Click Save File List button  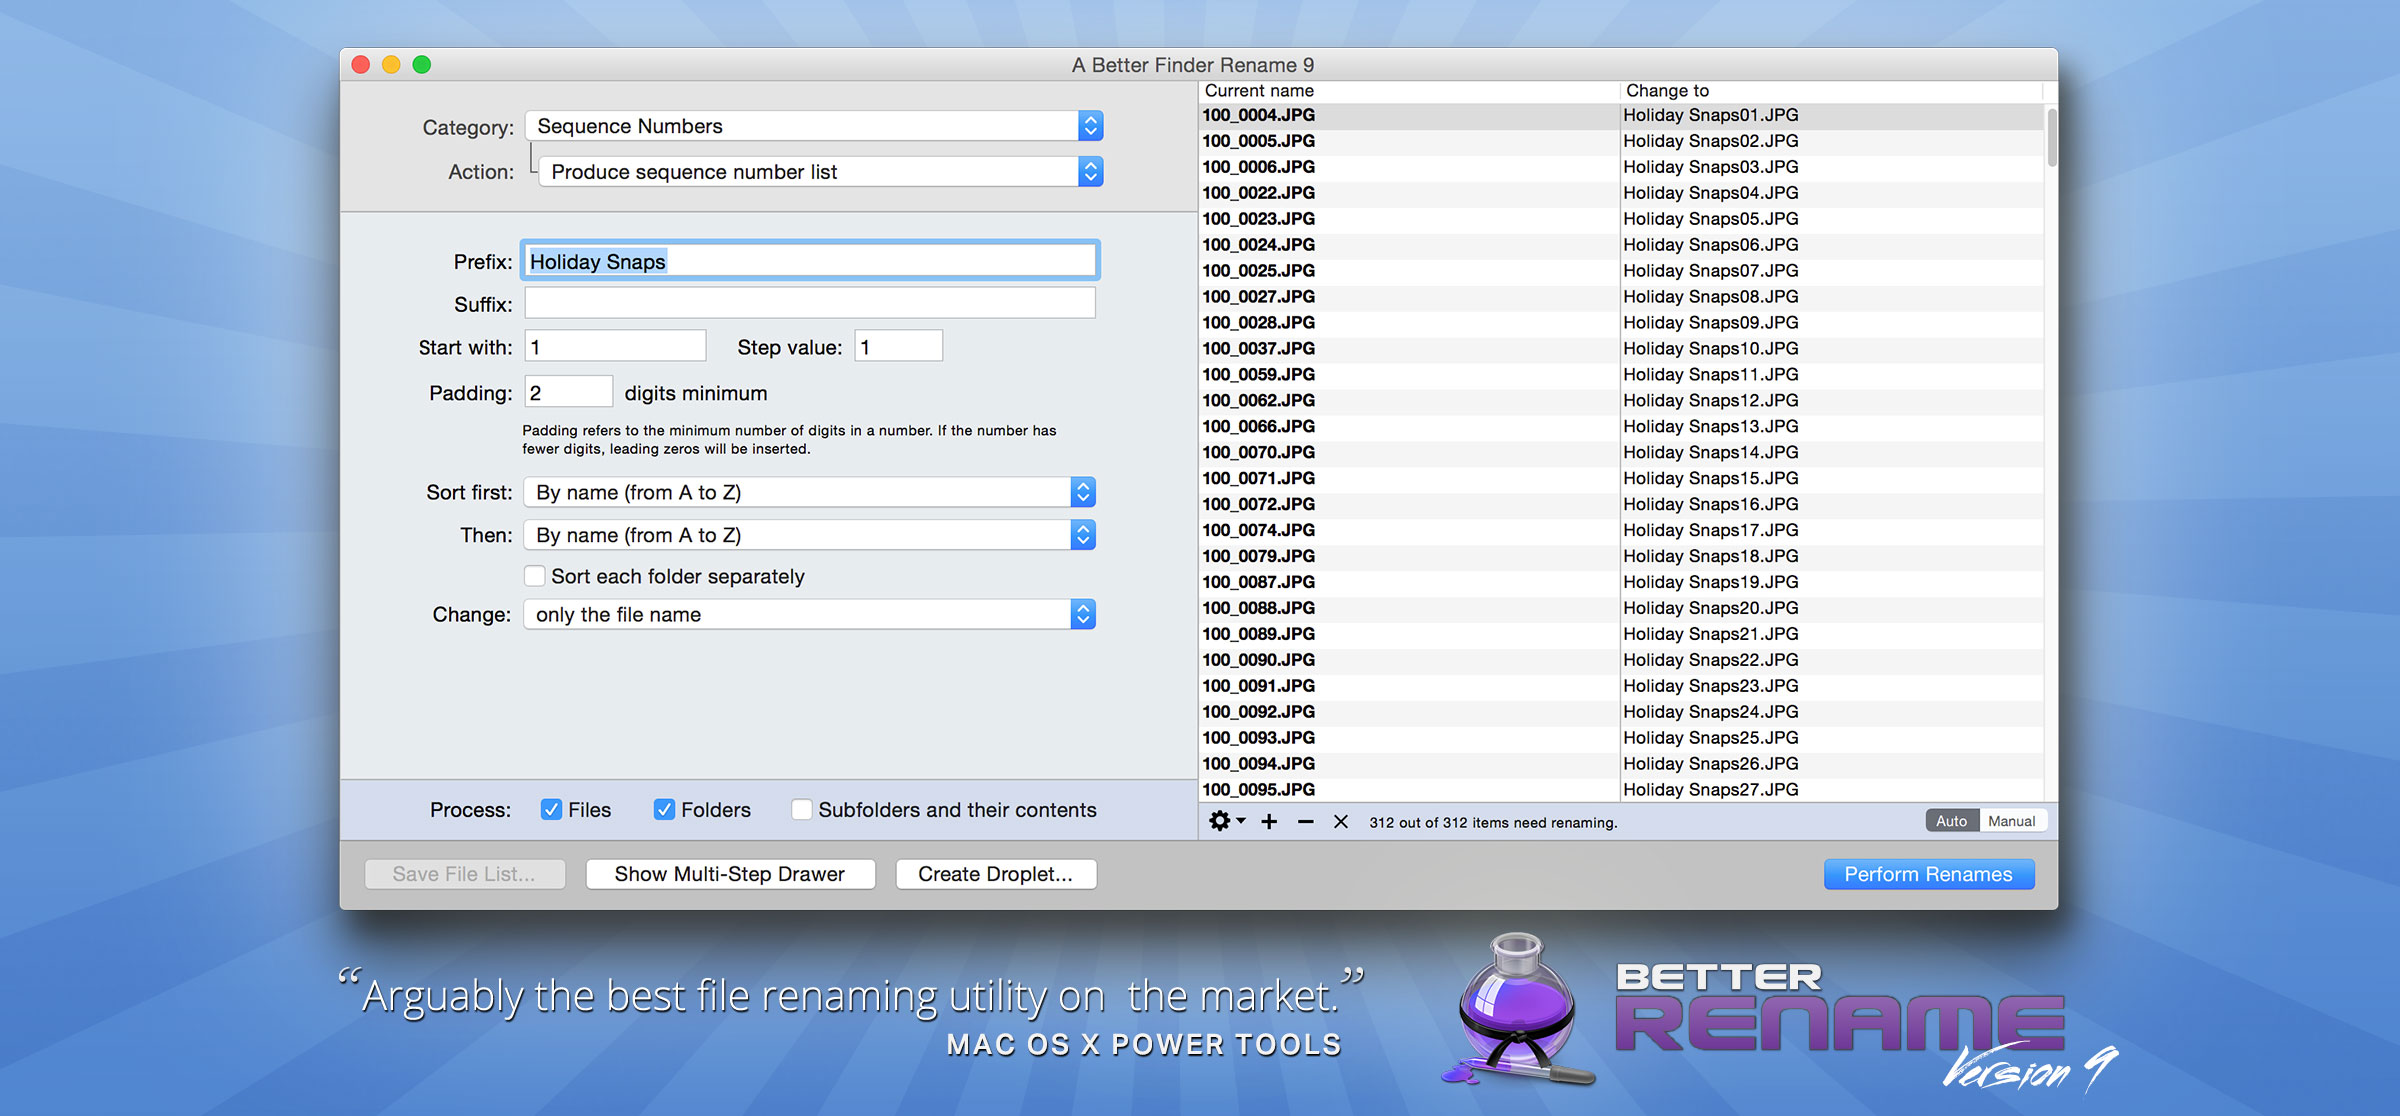(x=464, y=874)
